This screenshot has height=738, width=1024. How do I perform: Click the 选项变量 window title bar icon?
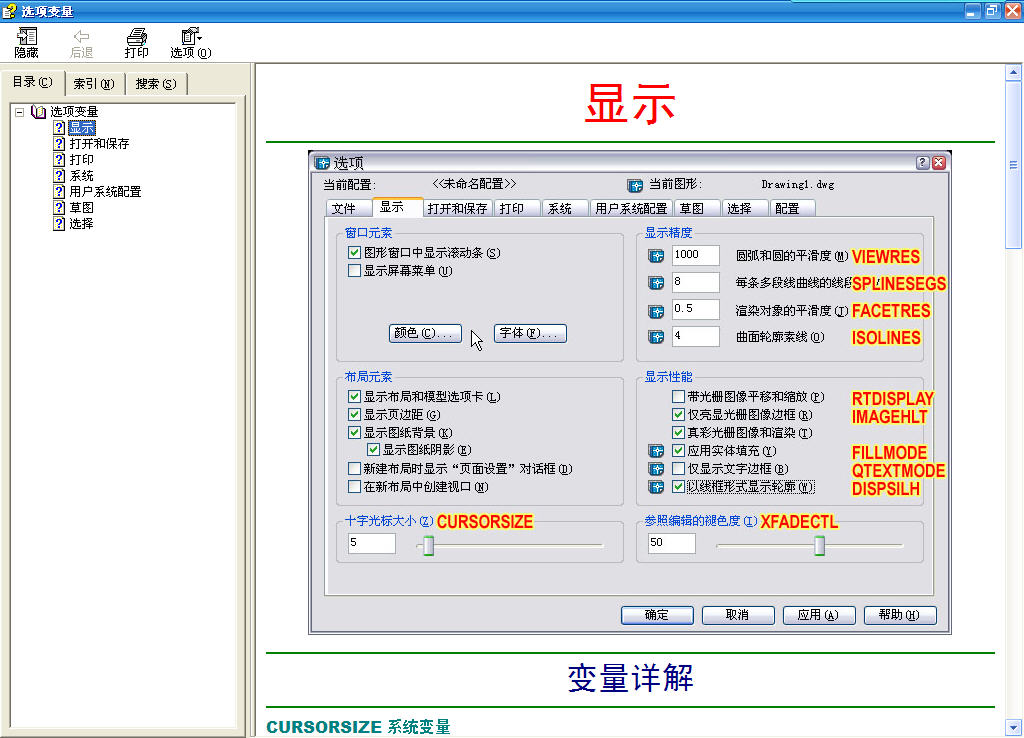point(9,10)
